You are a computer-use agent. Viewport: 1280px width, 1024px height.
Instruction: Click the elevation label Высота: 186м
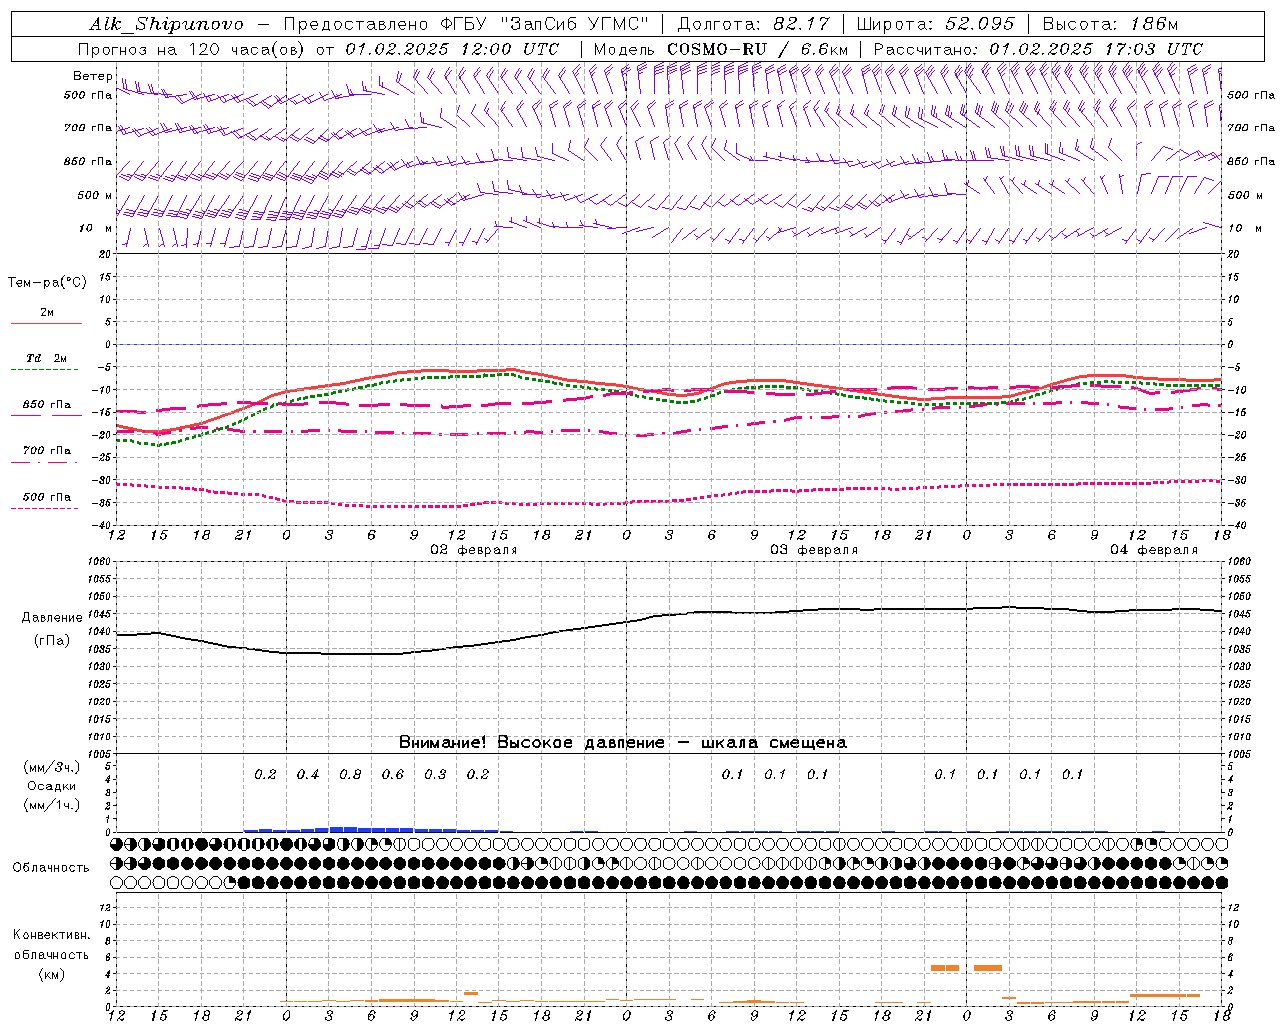click(x=1110, y=24)
